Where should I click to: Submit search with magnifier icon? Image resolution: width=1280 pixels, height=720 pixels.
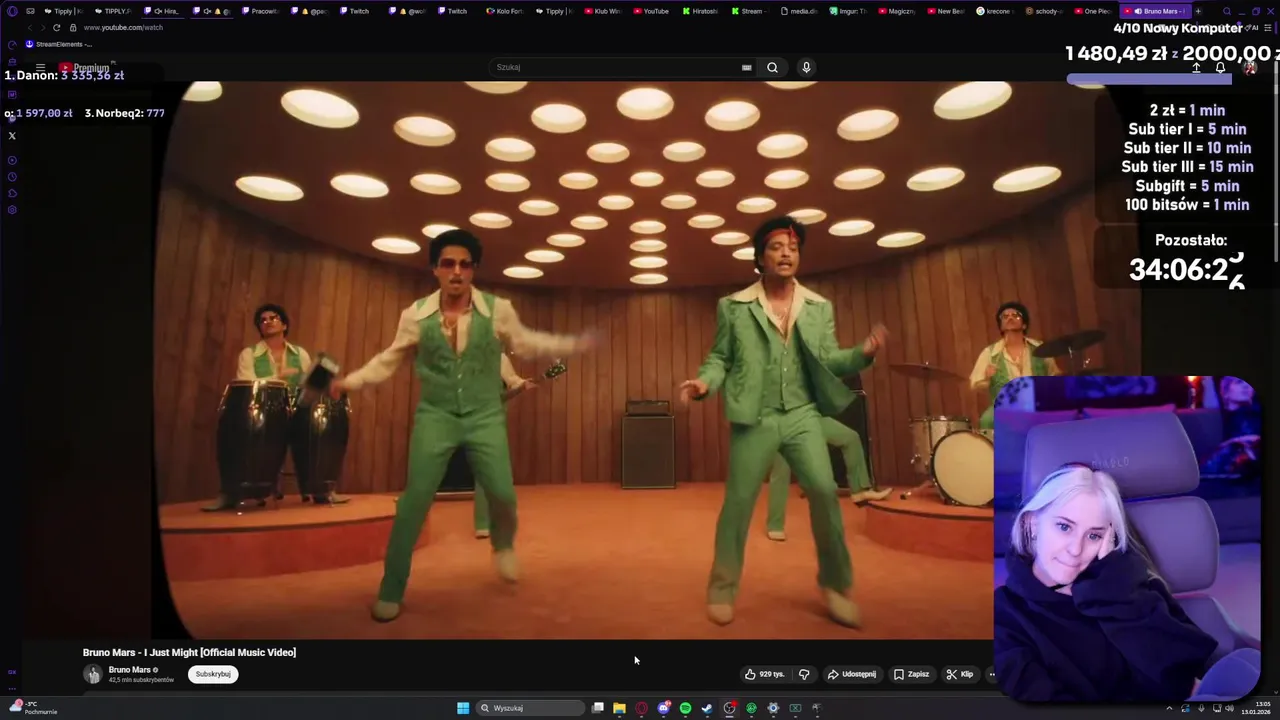click(772, 67)
